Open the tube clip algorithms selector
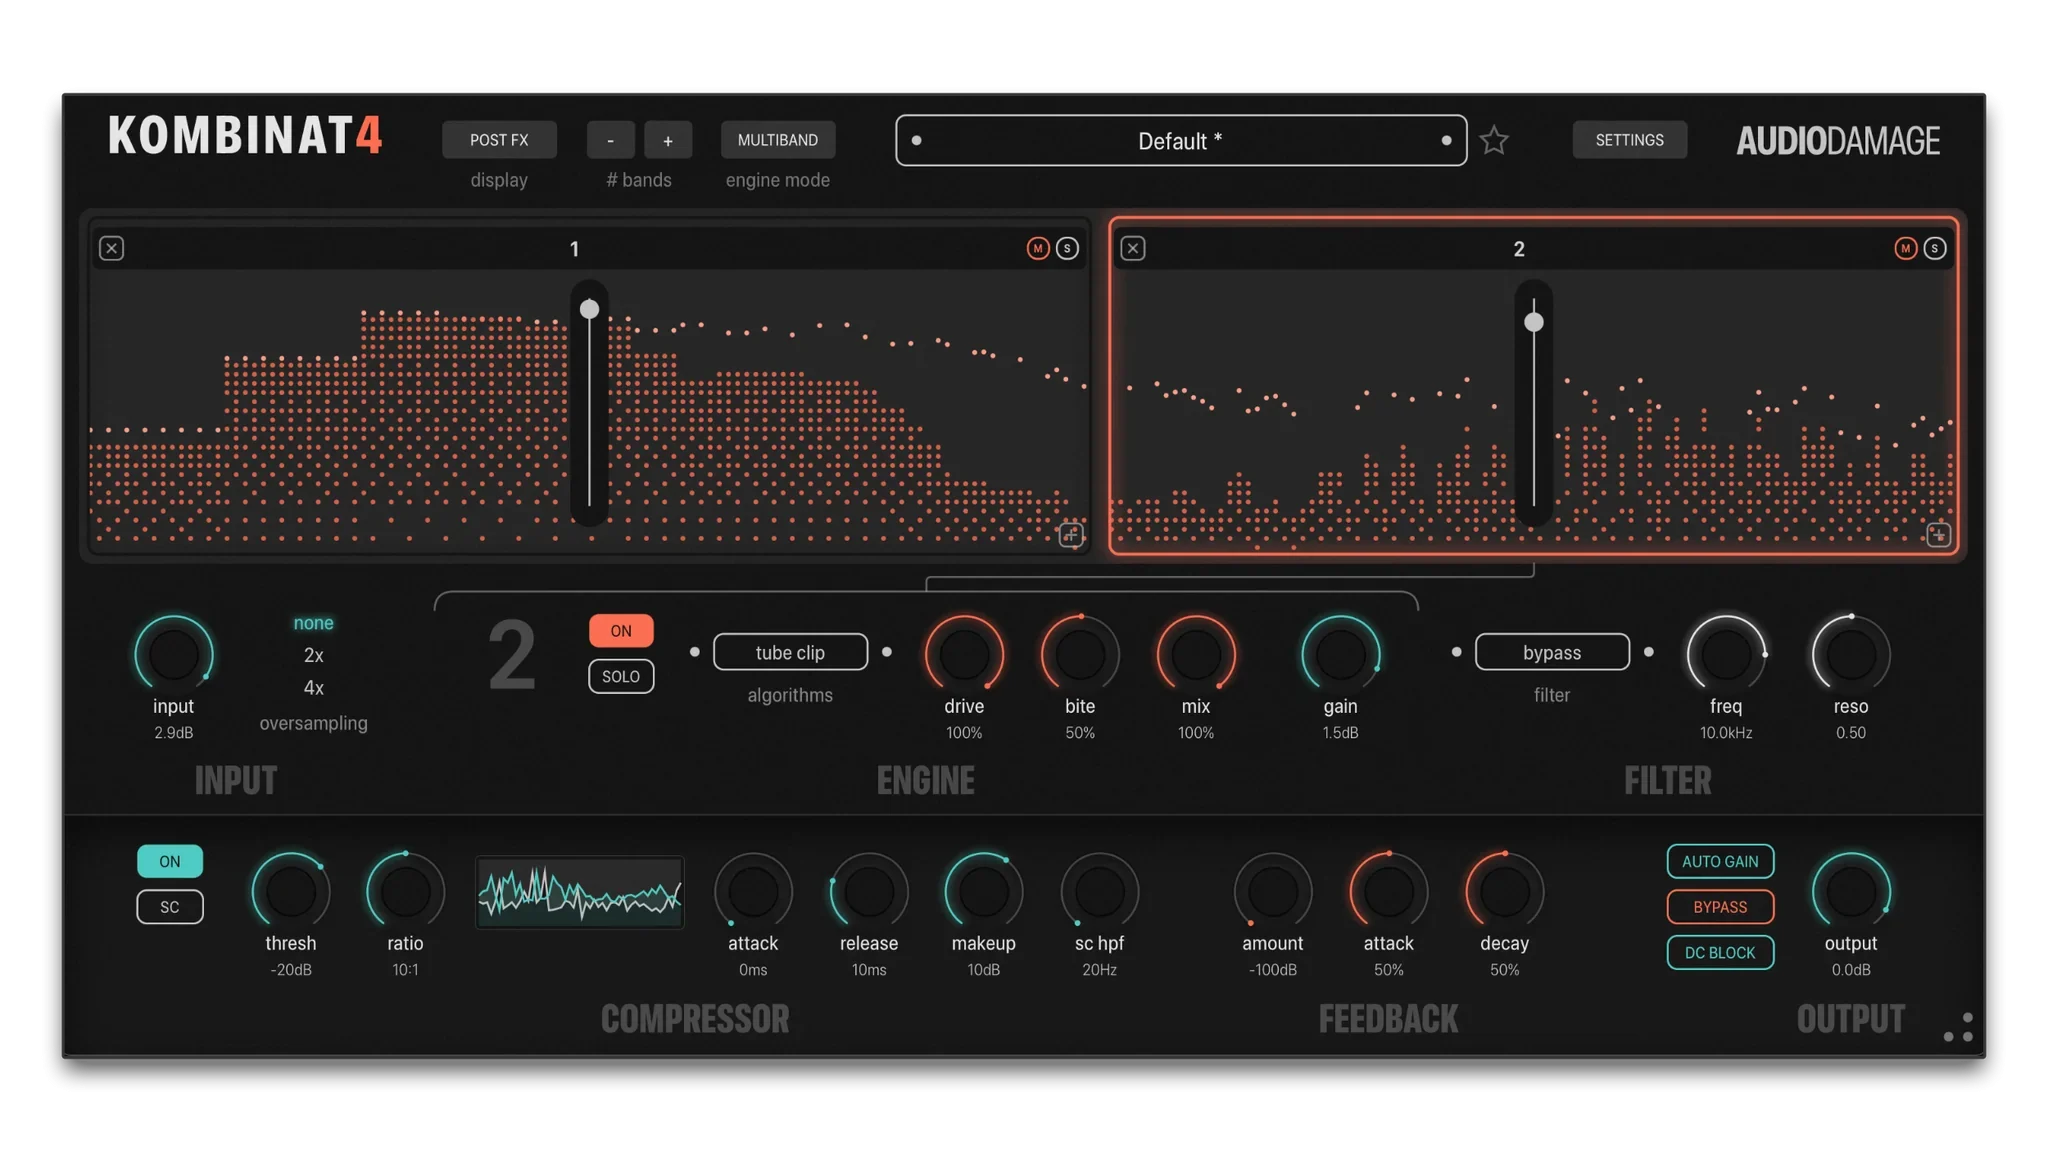This screenshot has height=1152, width=2048. [790, 651]
